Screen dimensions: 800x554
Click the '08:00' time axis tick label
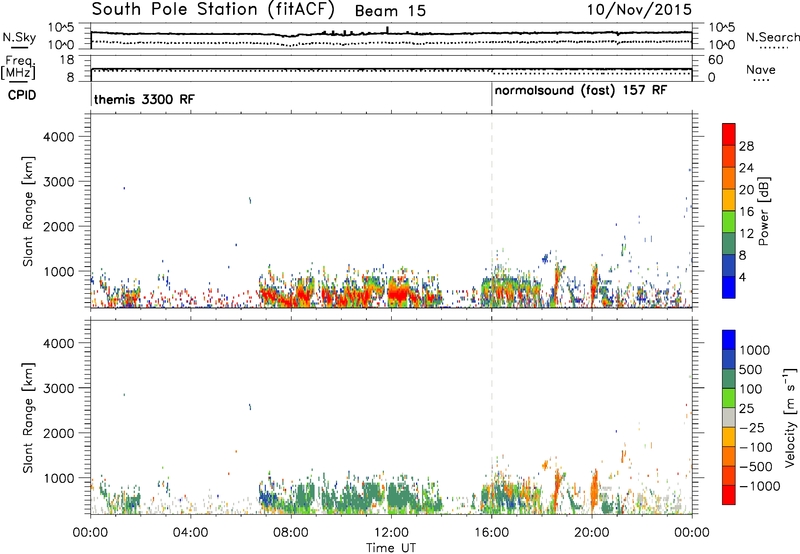pyautogui.click(x=291, y=533)
